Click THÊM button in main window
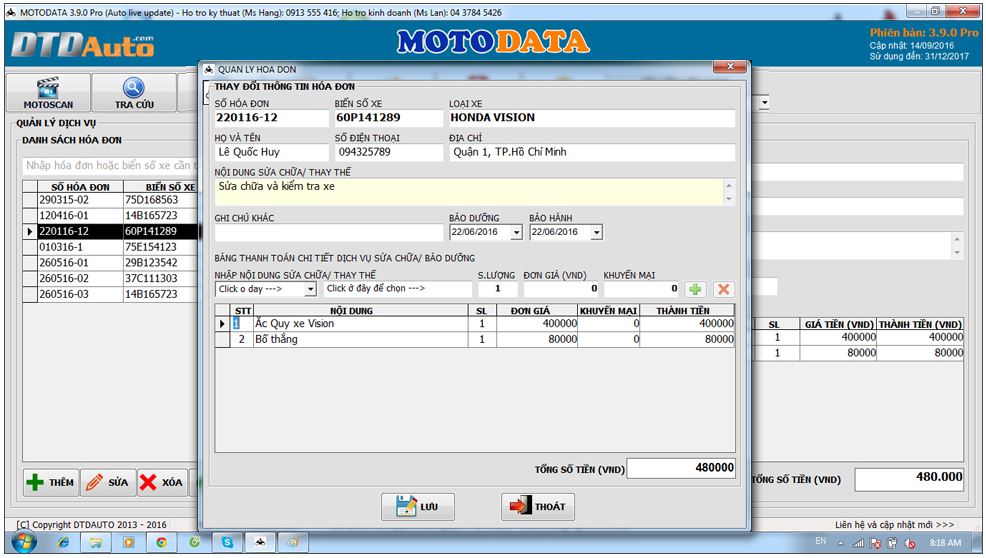Image resolution: width=986 pixels, height=558 pixels. pos(52,483)
